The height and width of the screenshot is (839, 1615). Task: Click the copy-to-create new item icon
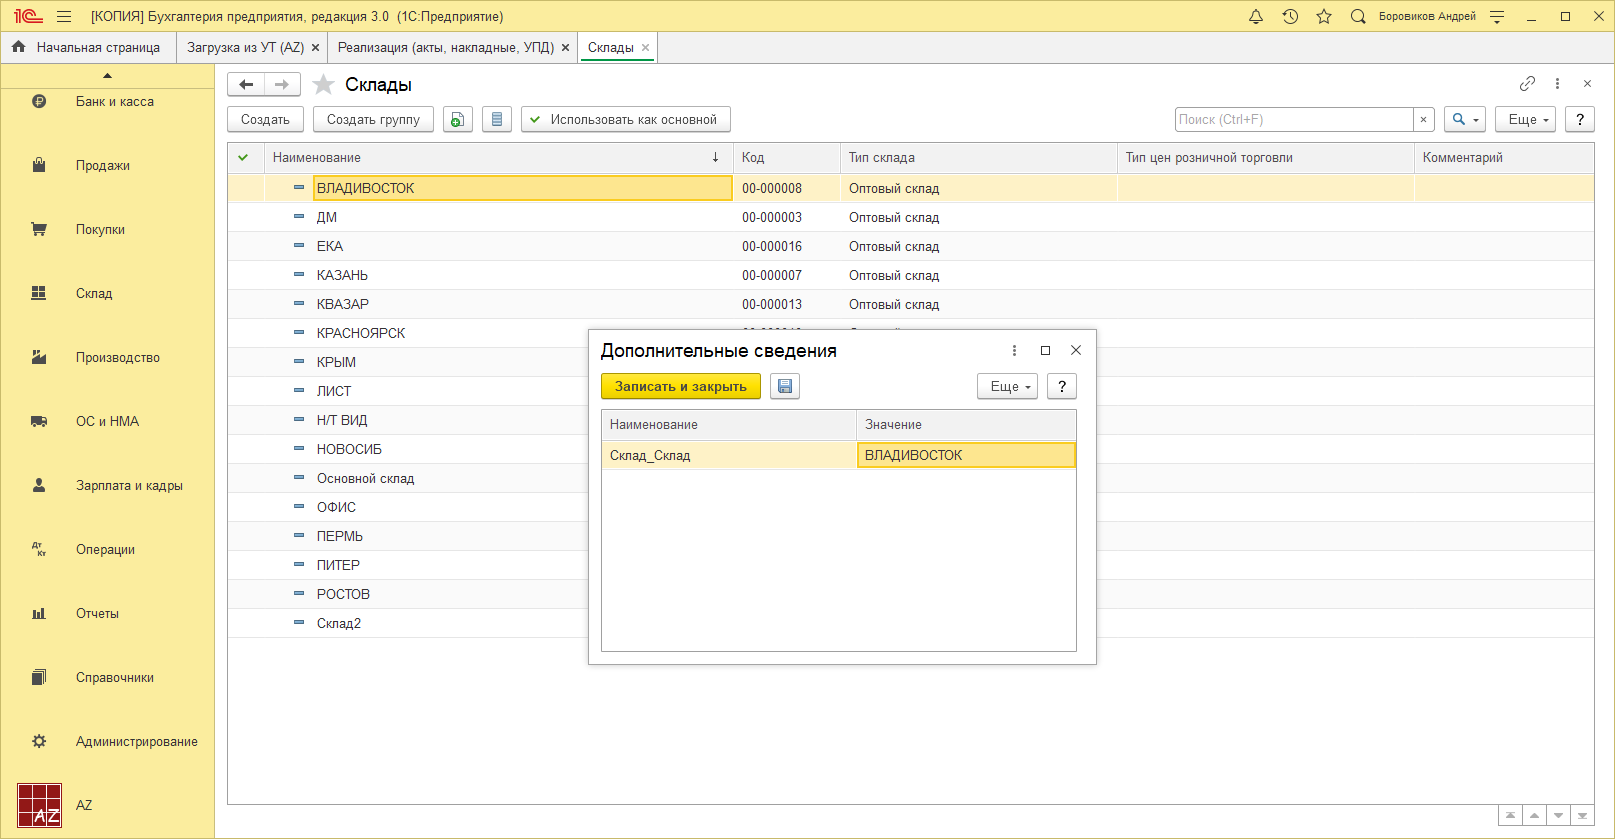pyautogui.click(x=458, y=119)
